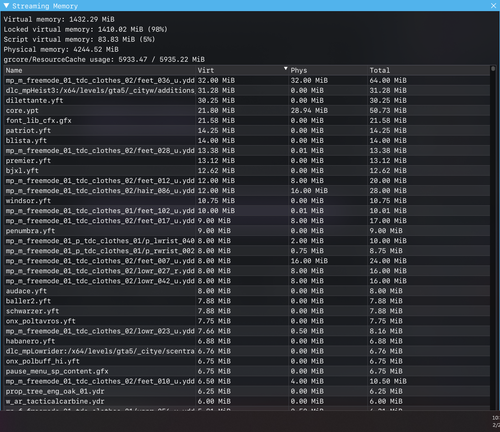Click the Locked virtual memory line

tap(85, 29)
